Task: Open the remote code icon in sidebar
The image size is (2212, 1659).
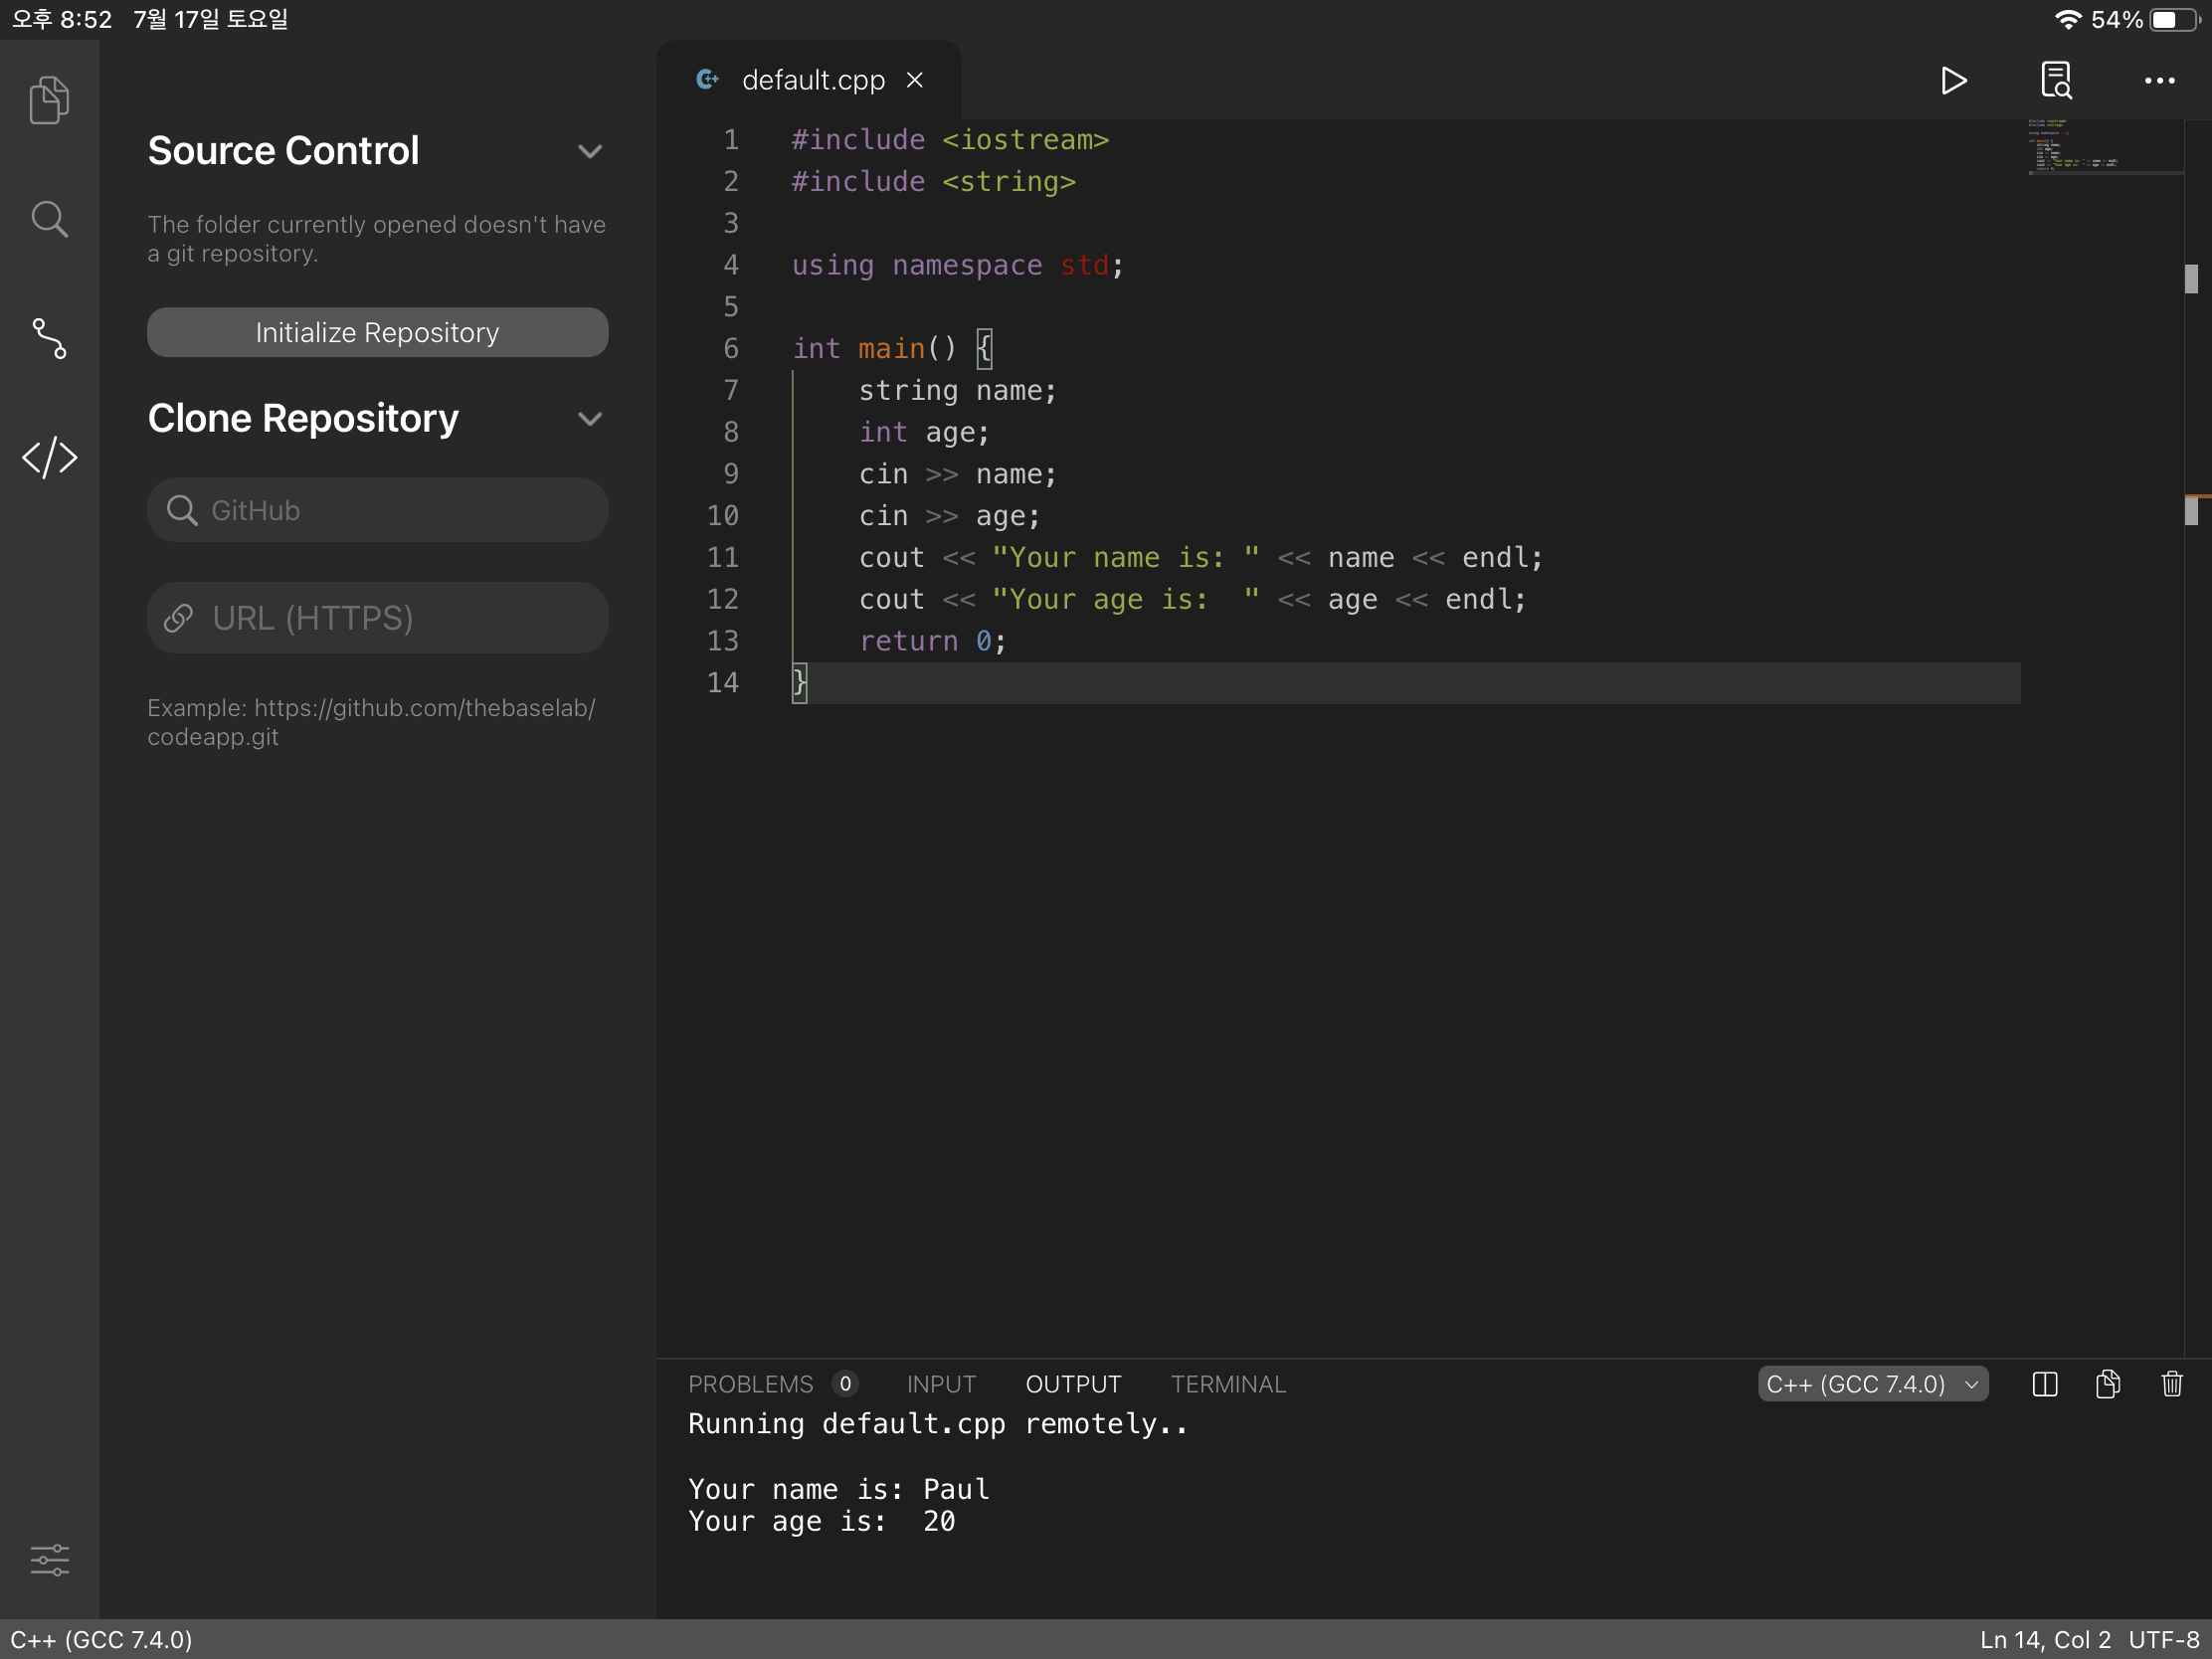Action: pyautogui.click(x=49, y=458)
